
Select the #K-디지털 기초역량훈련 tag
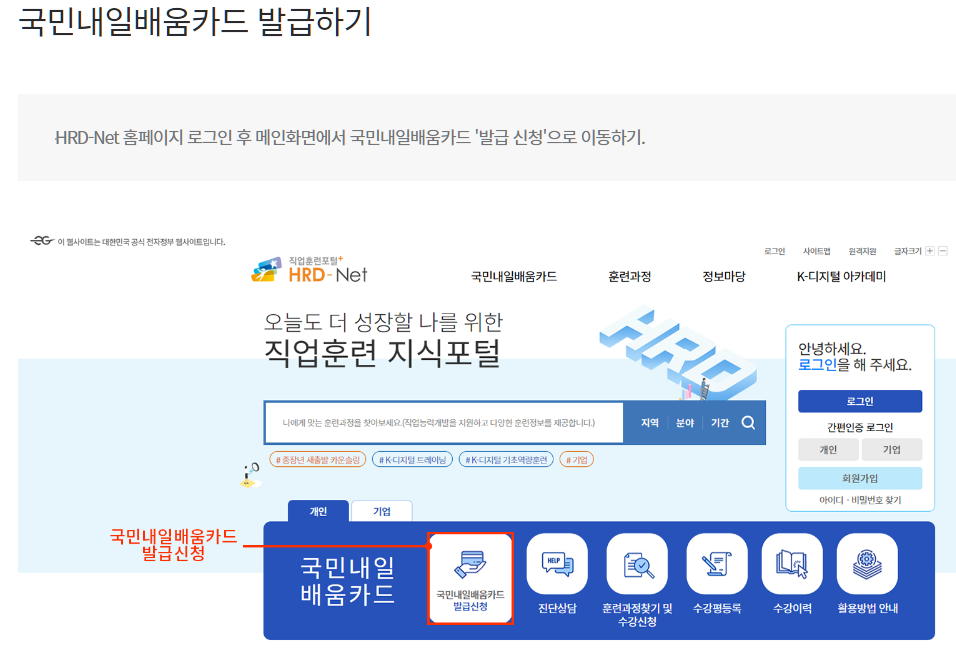506,460
